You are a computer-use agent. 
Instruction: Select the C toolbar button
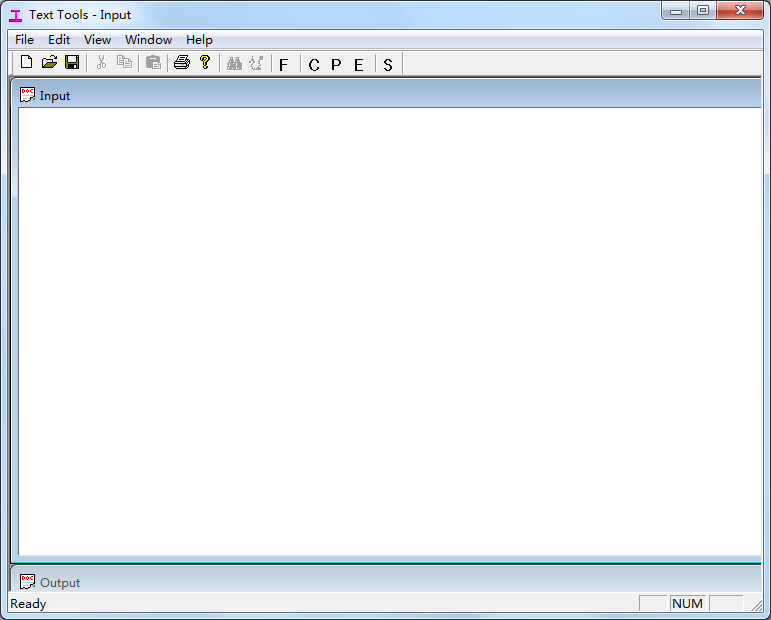(314, 64)
